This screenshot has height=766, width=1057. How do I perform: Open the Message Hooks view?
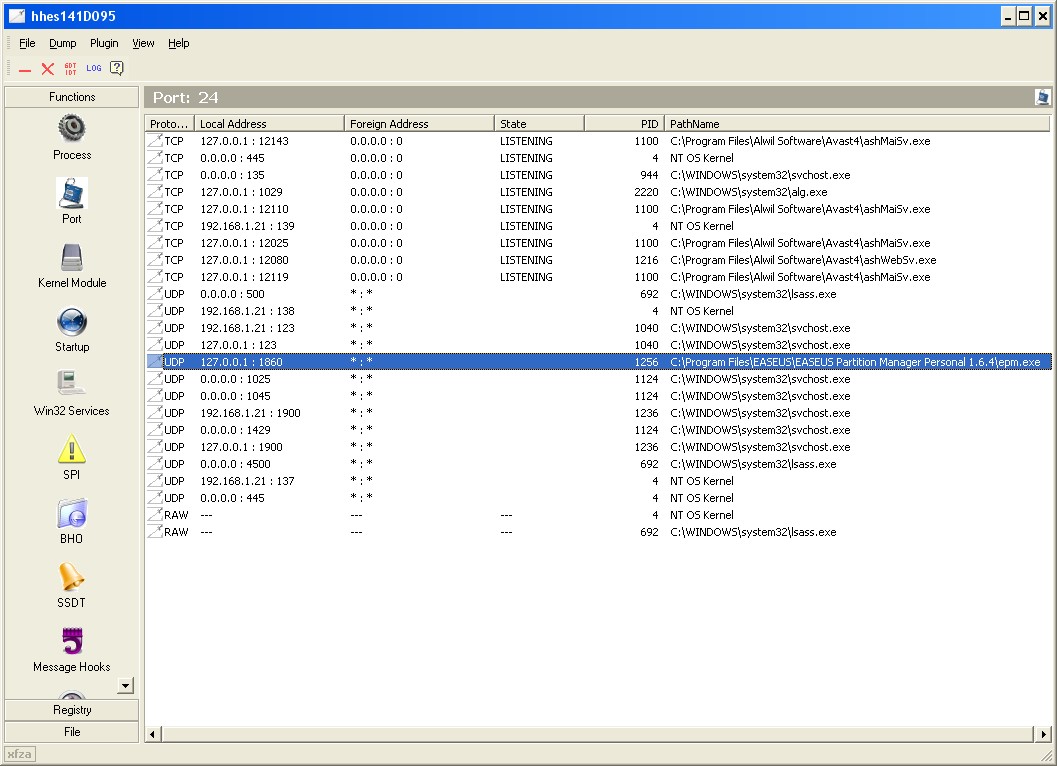click(71, 649)
